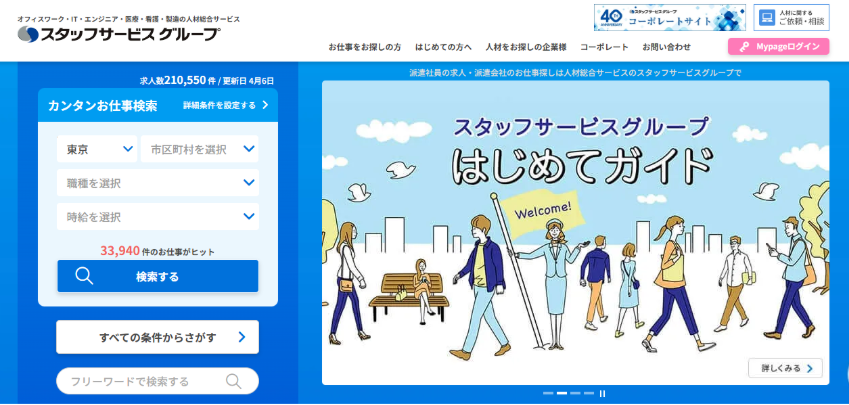Screen dimensions: 849x405
Task: Select the first carousel slide indicator
Action: click(x=548, y=393)
